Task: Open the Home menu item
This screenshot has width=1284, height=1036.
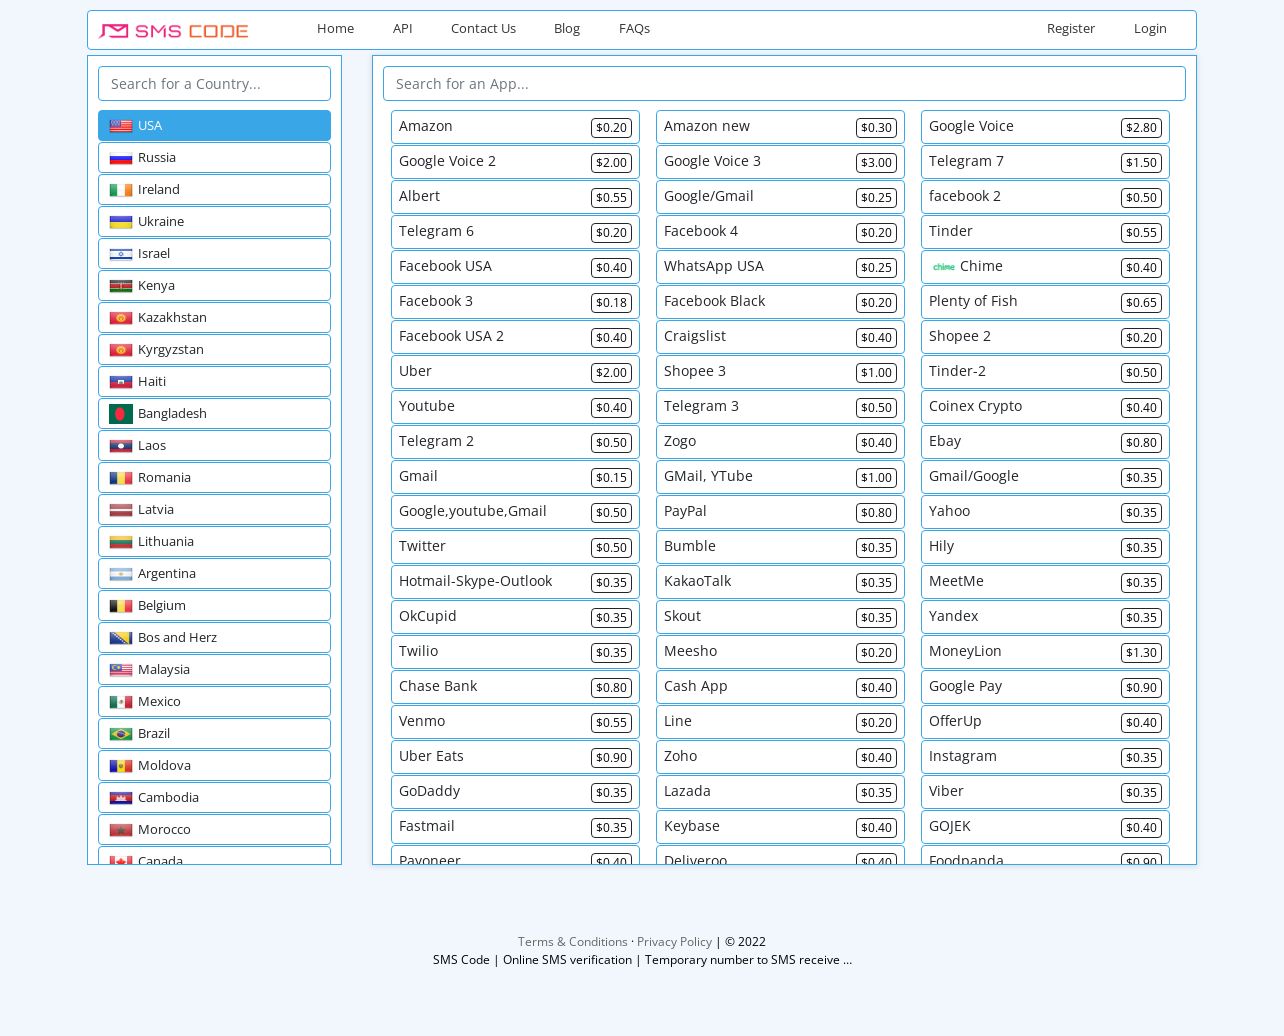Action: pyautogui.click(x=335, y=29)
